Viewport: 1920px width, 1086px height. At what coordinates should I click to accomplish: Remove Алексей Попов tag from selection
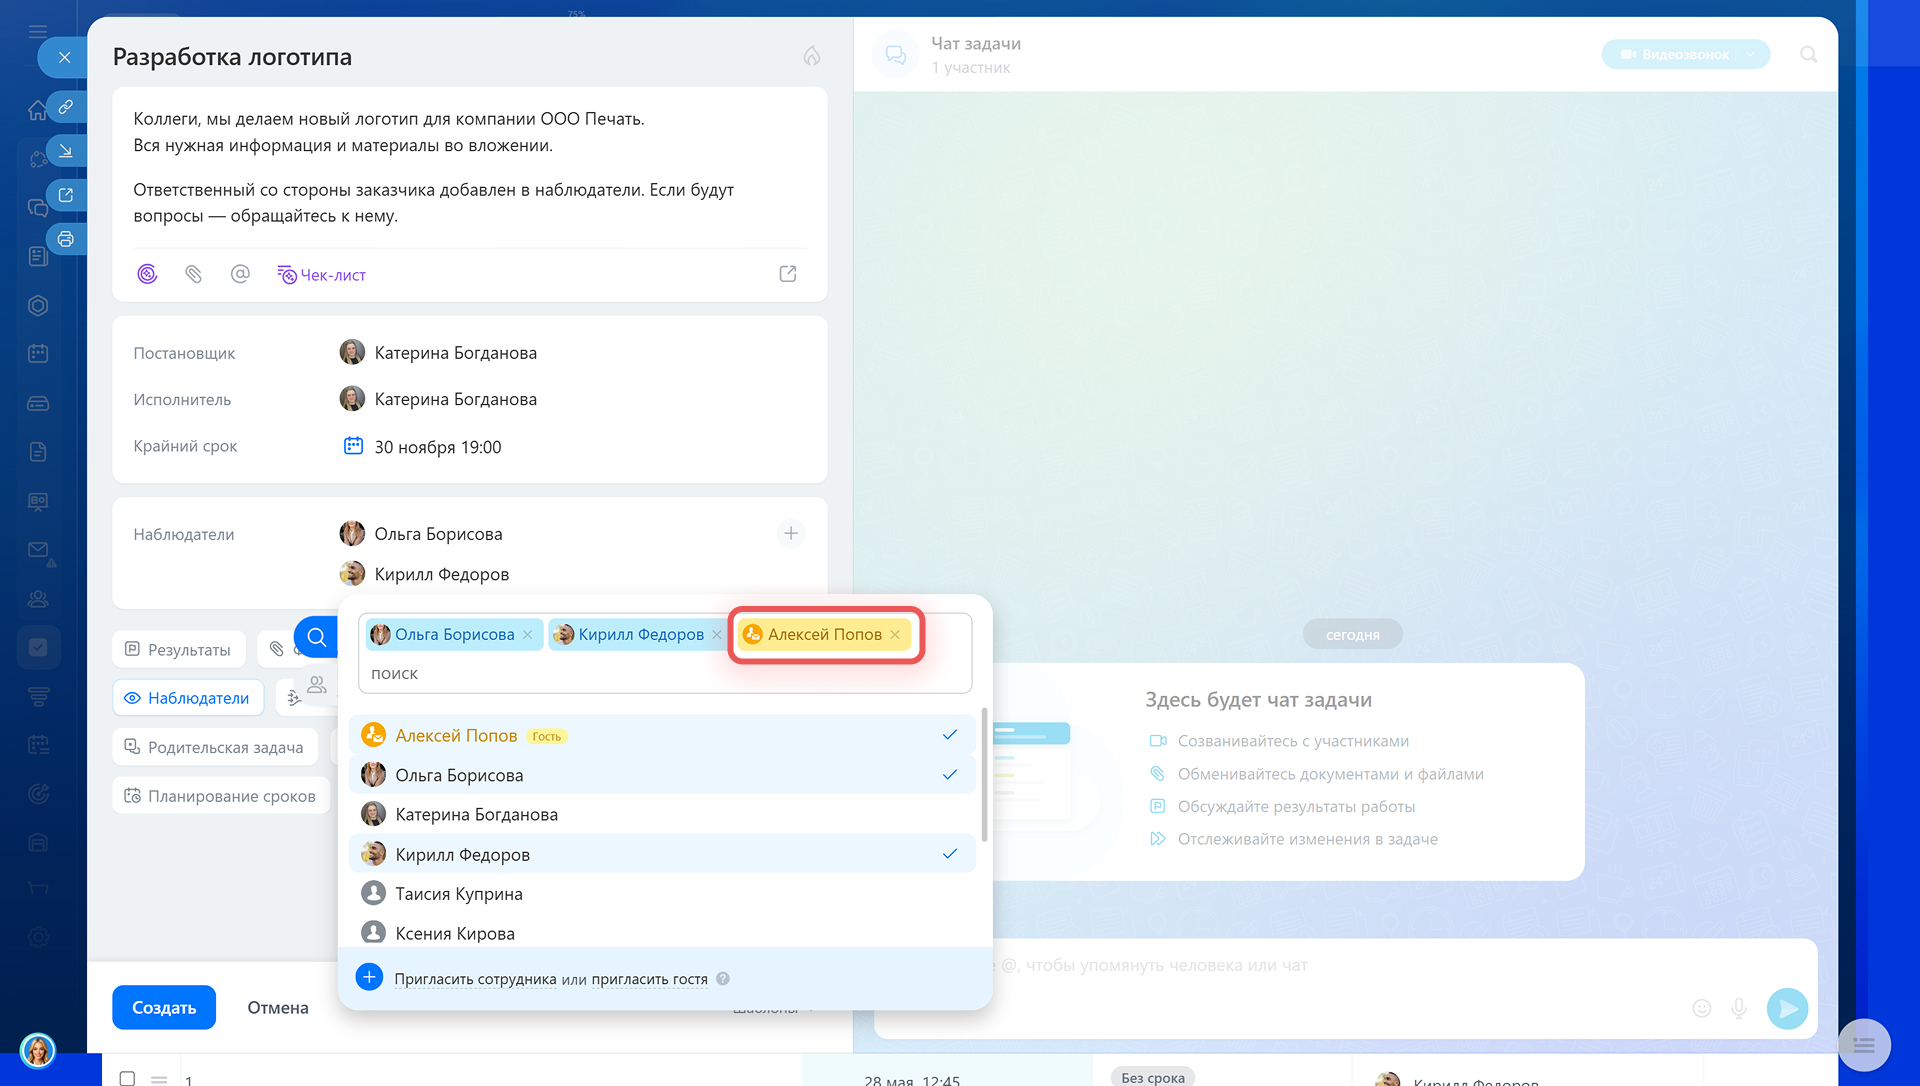[x=895, y=635]
